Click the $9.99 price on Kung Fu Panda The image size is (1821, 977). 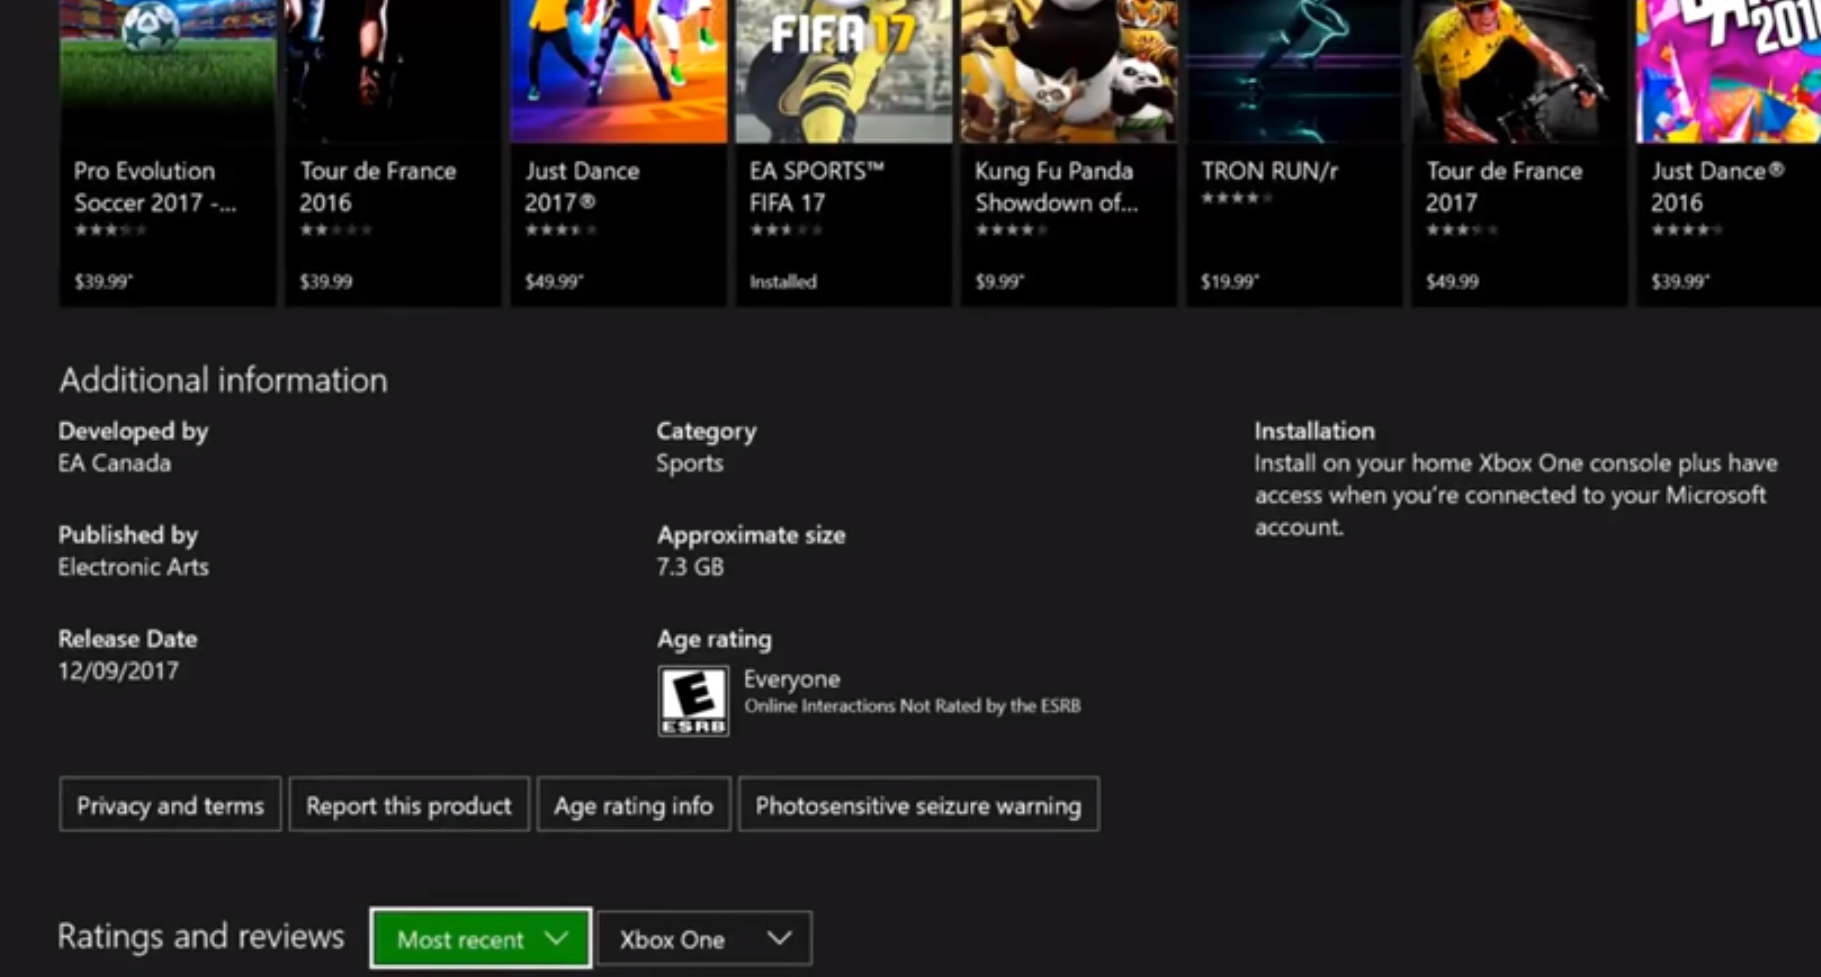click(x=1000, y=282)
